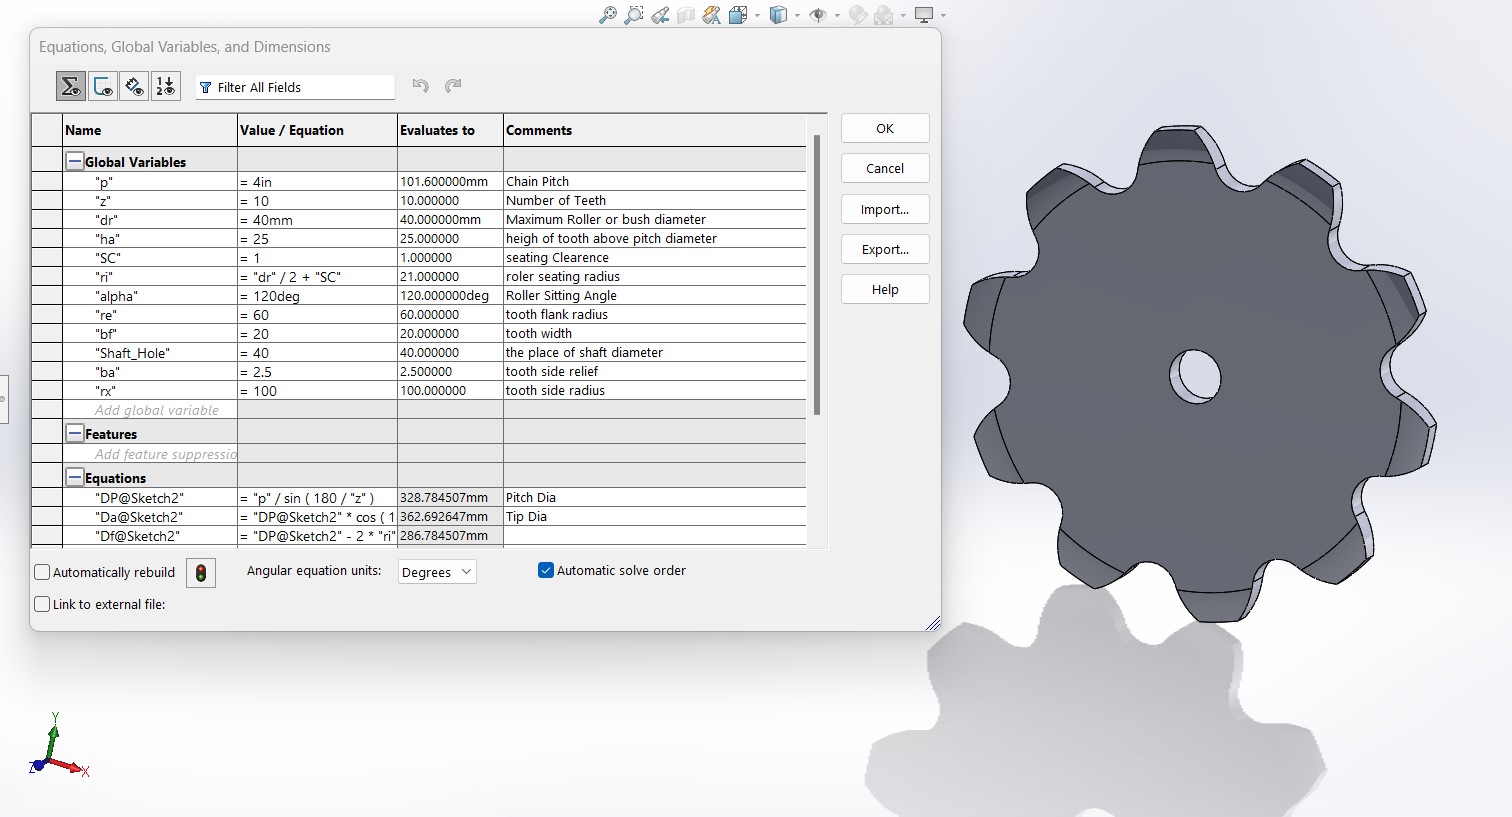Click the "= "dr" / 2 + "SC"" equation
1512x817 pixels.
pyautogui.click(x=317, y=277)
